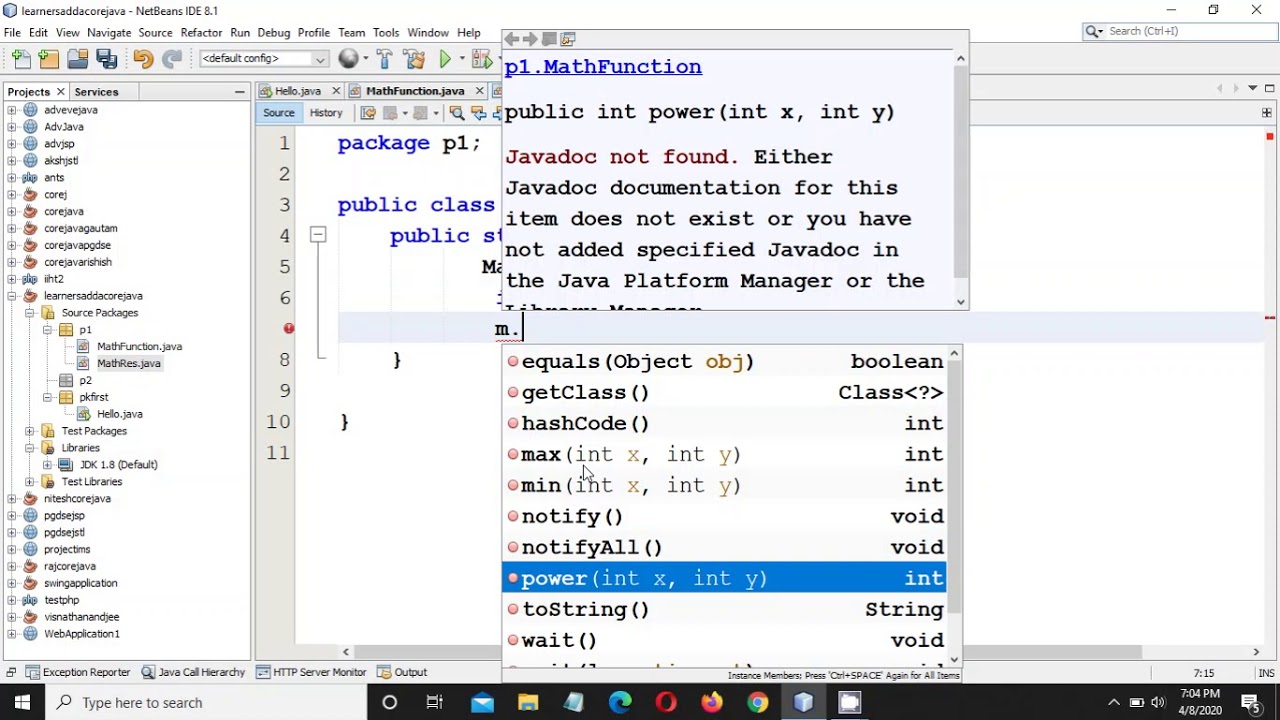Collapse the learnersaddacorejava project node
The height and width of the screenshot is (720, 1280).
point(13,296)
